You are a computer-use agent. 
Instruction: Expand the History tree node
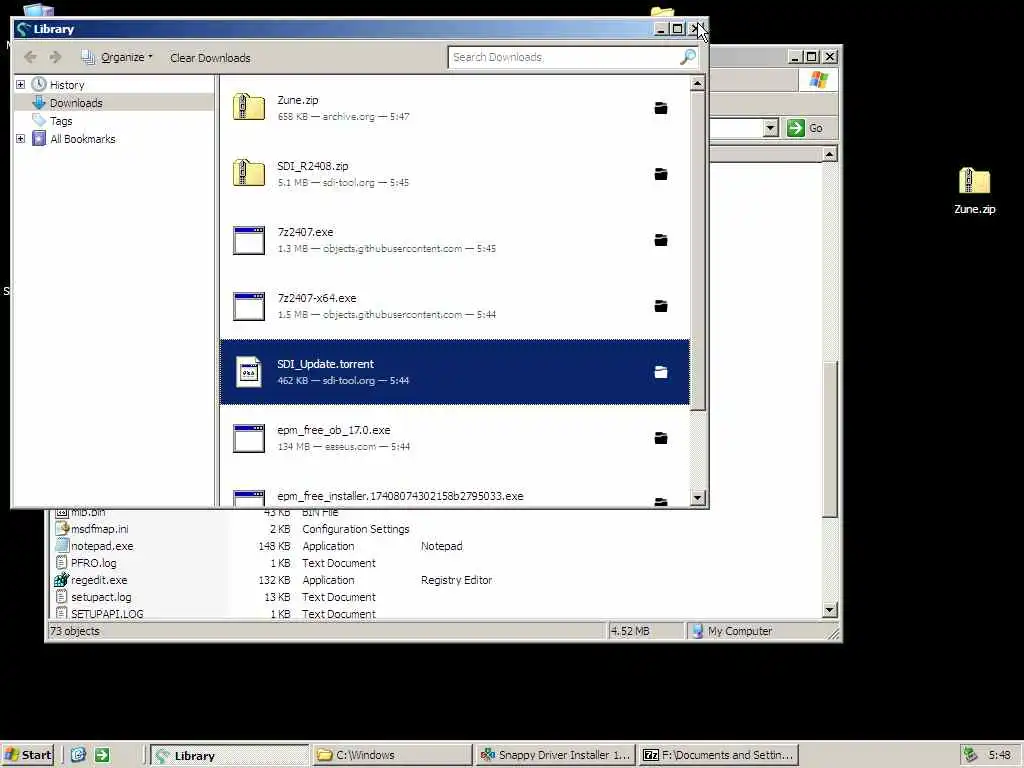pos(20,84)
